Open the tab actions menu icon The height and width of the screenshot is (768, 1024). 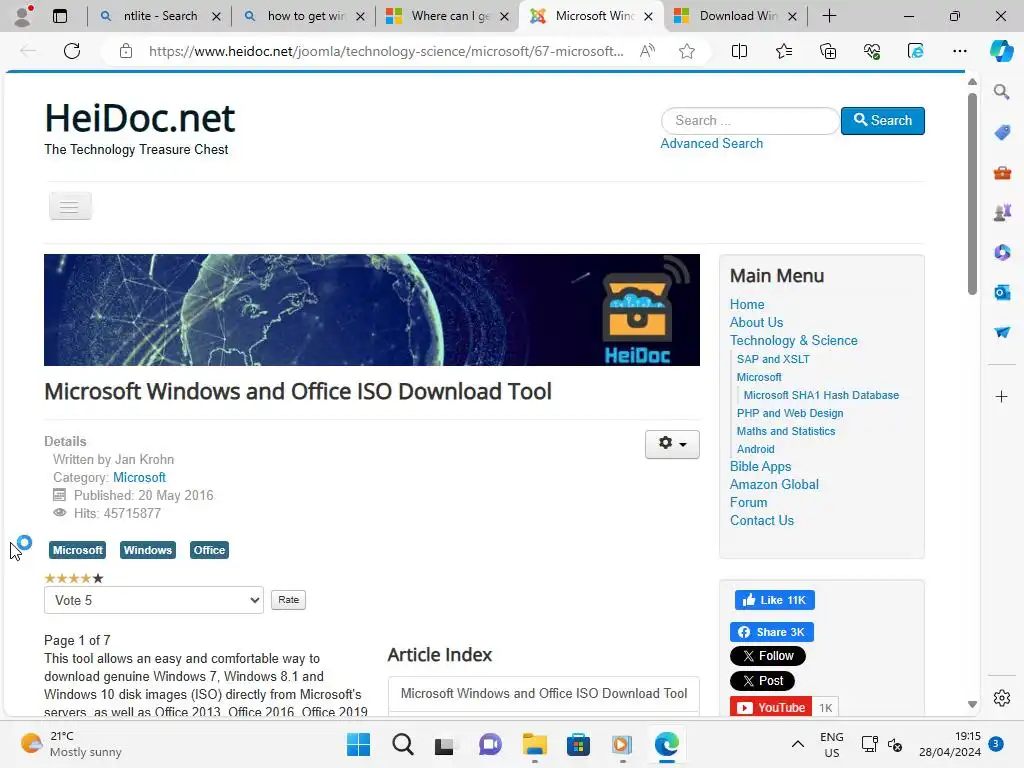[60, 16]
